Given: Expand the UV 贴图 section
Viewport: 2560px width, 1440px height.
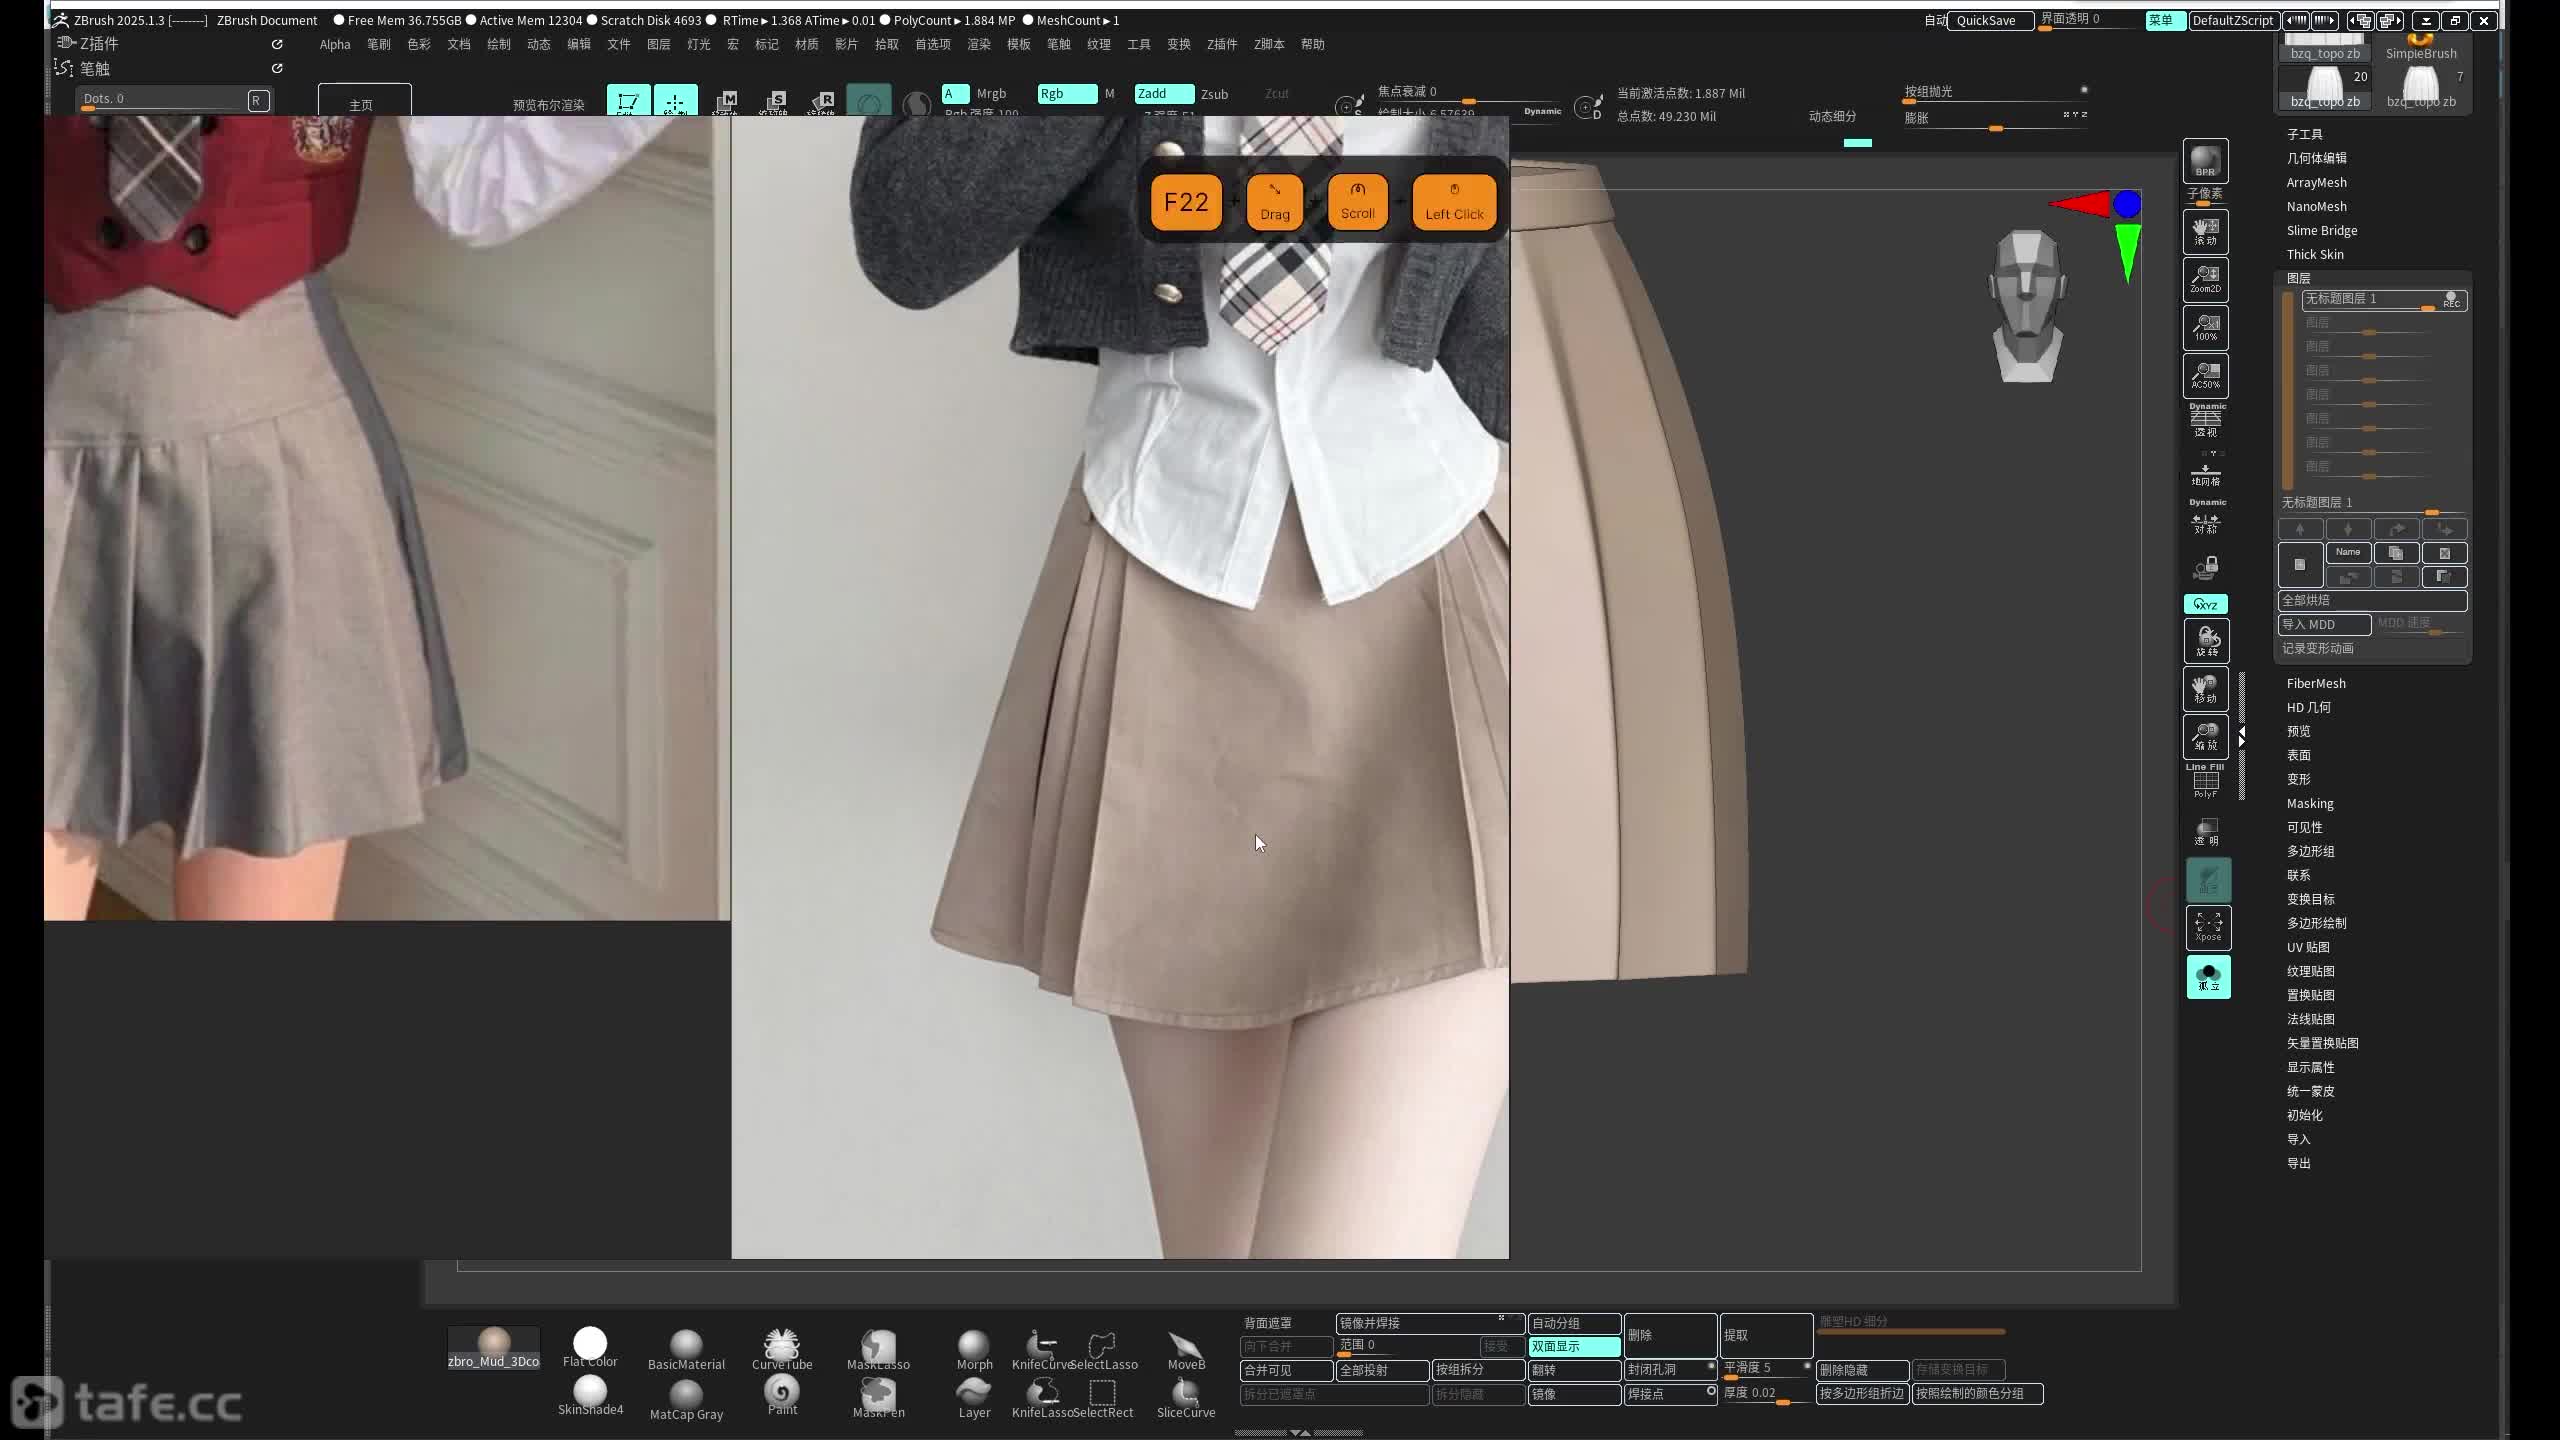Looking at the screenshot, I should [2308, 947].
